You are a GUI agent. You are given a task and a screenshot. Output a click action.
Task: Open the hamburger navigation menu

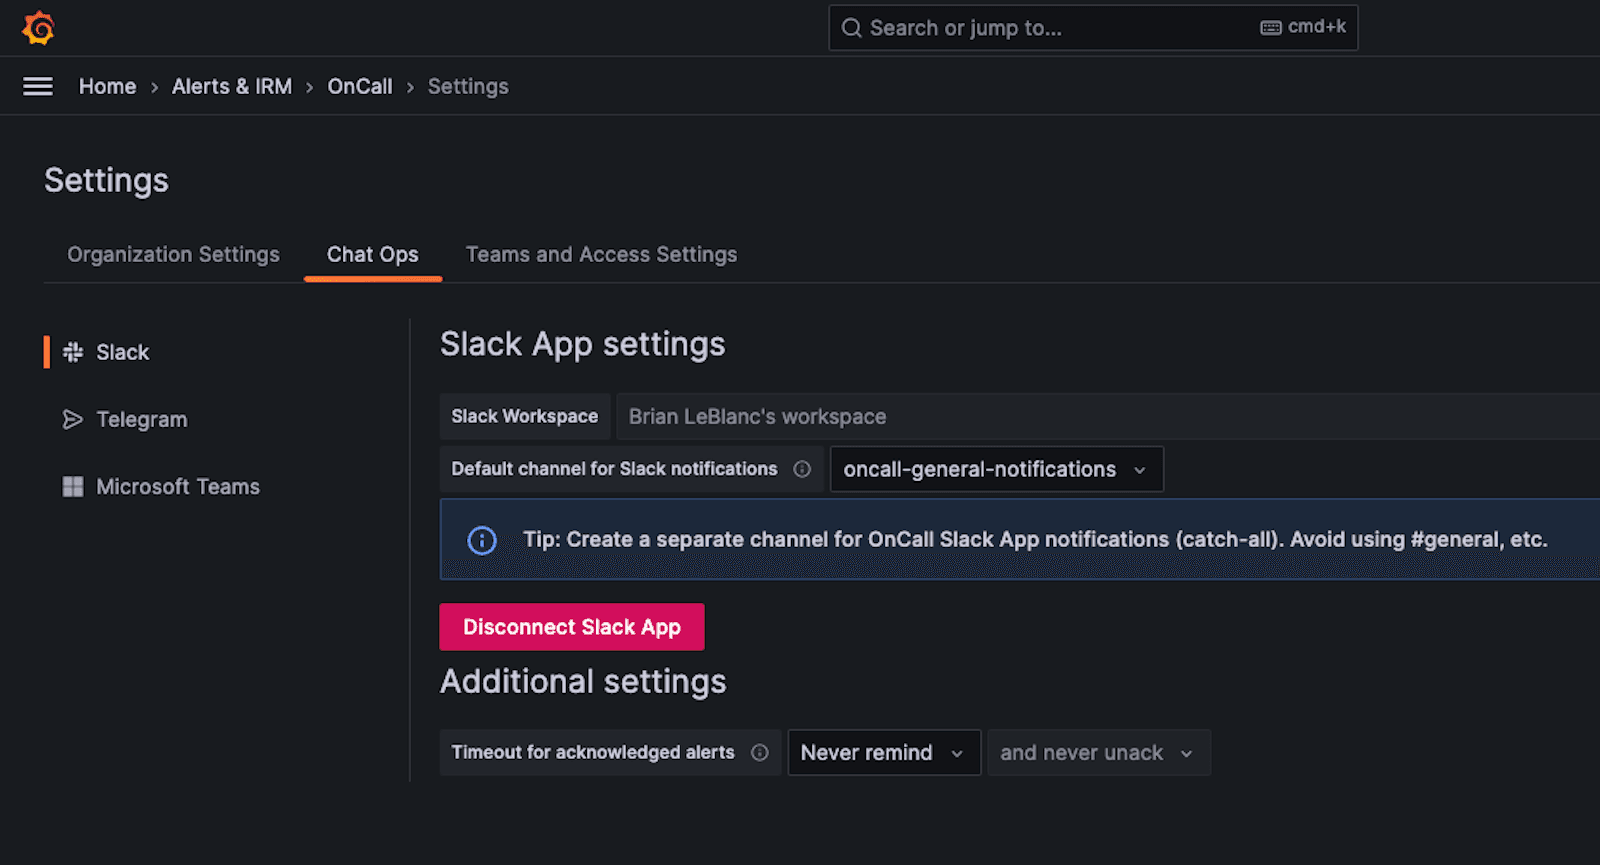click(38, 87)
